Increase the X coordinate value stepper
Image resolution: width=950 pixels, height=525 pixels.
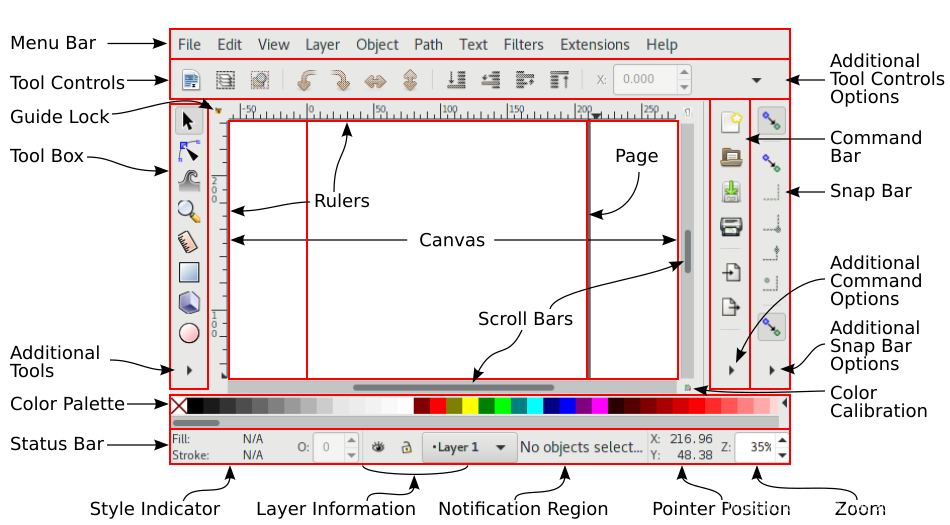684,73
